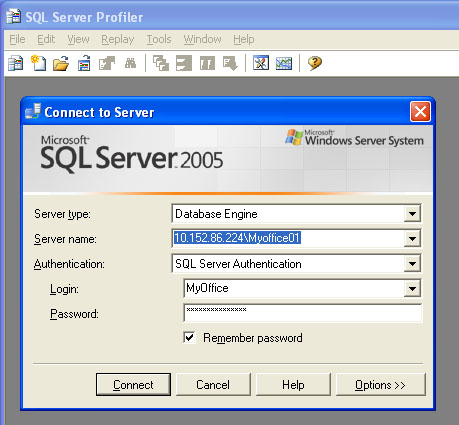Open the Tools menu

point(159,39)
